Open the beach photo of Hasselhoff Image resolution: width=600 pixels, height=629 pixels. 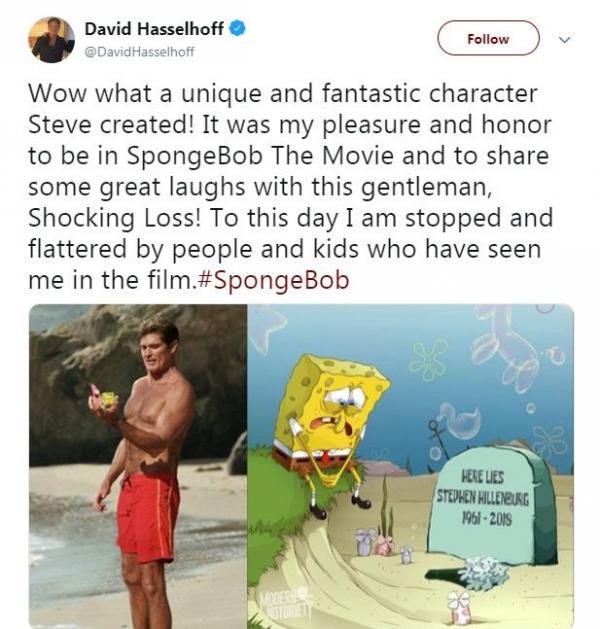point(138,466)
